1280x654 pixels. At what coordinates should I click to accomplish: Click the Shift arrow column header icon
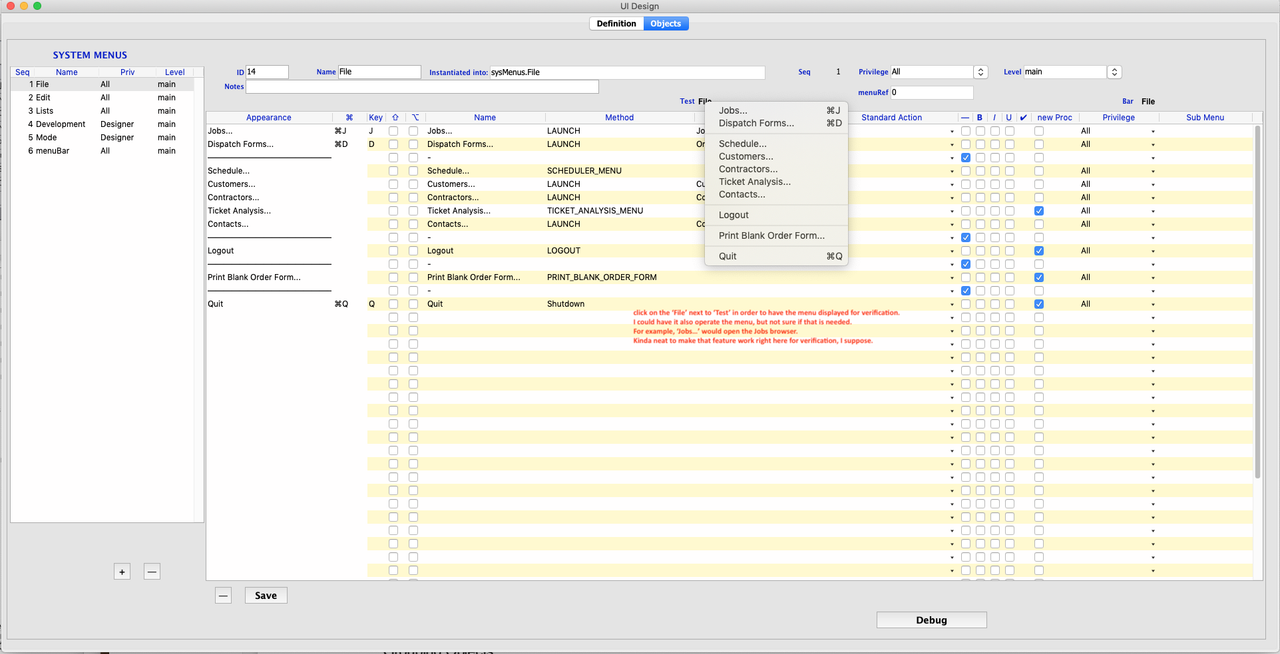coord(395,117)
